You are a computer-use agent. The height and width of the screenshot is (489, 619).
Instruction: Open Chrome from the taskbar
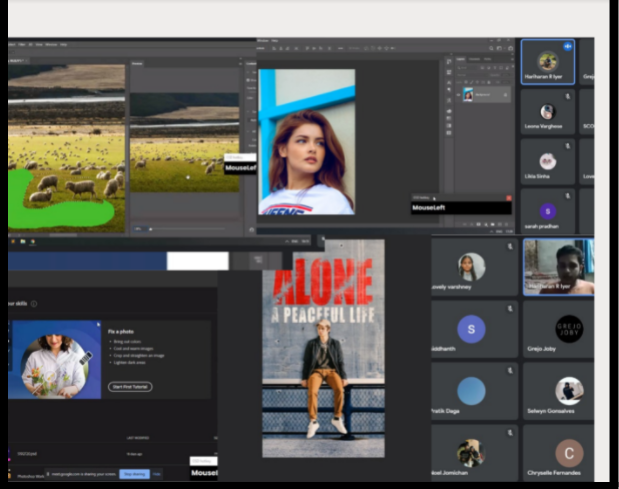click(32, 241)
